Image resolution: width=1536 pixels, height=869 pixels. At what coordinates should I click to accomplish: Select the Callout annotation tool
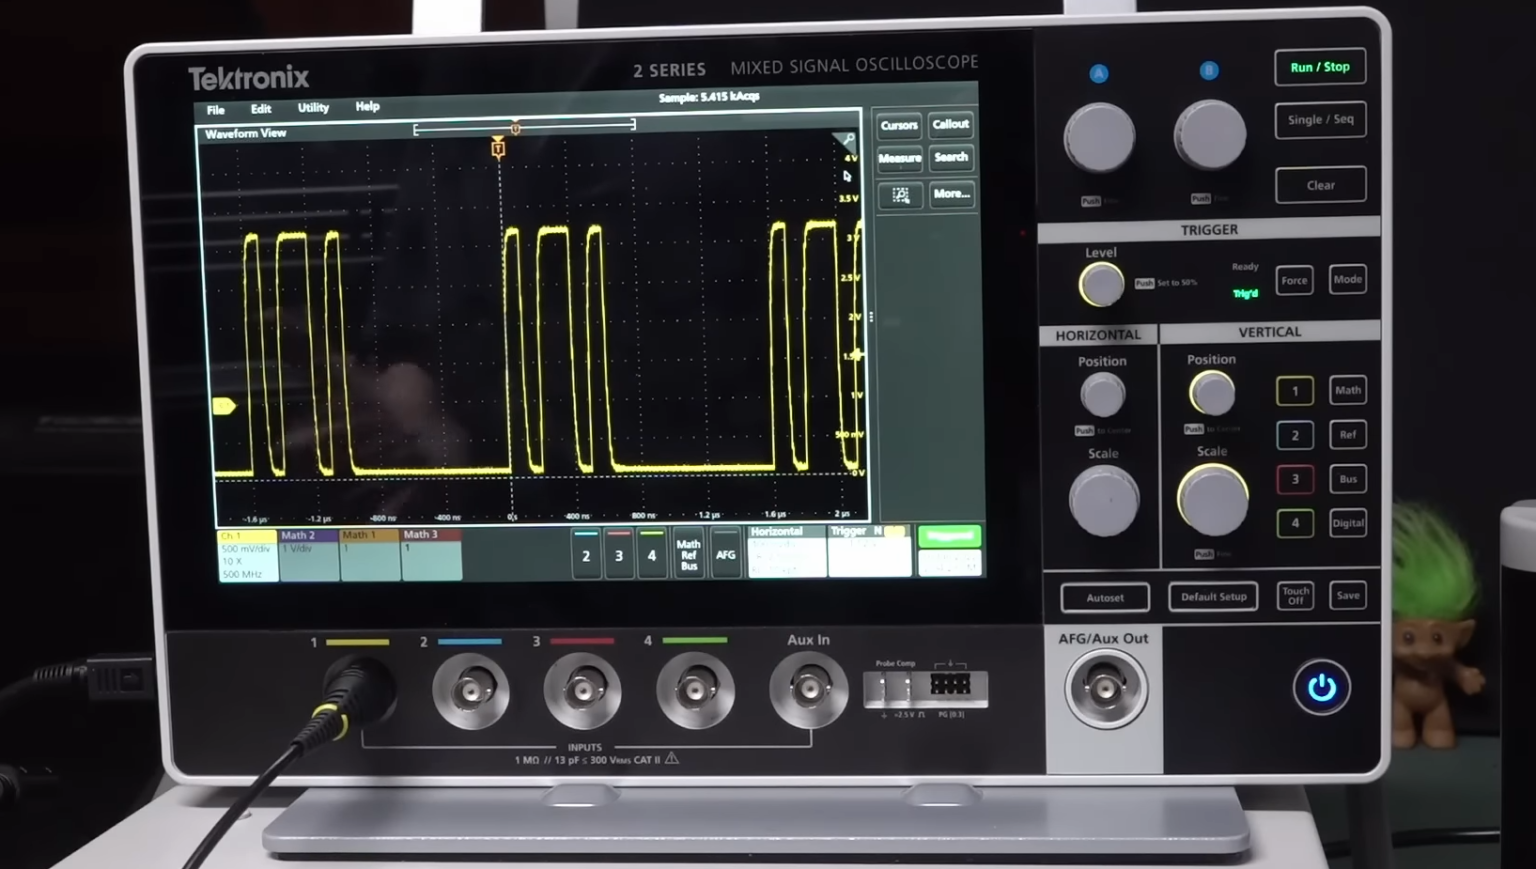(x=949, y=124)
